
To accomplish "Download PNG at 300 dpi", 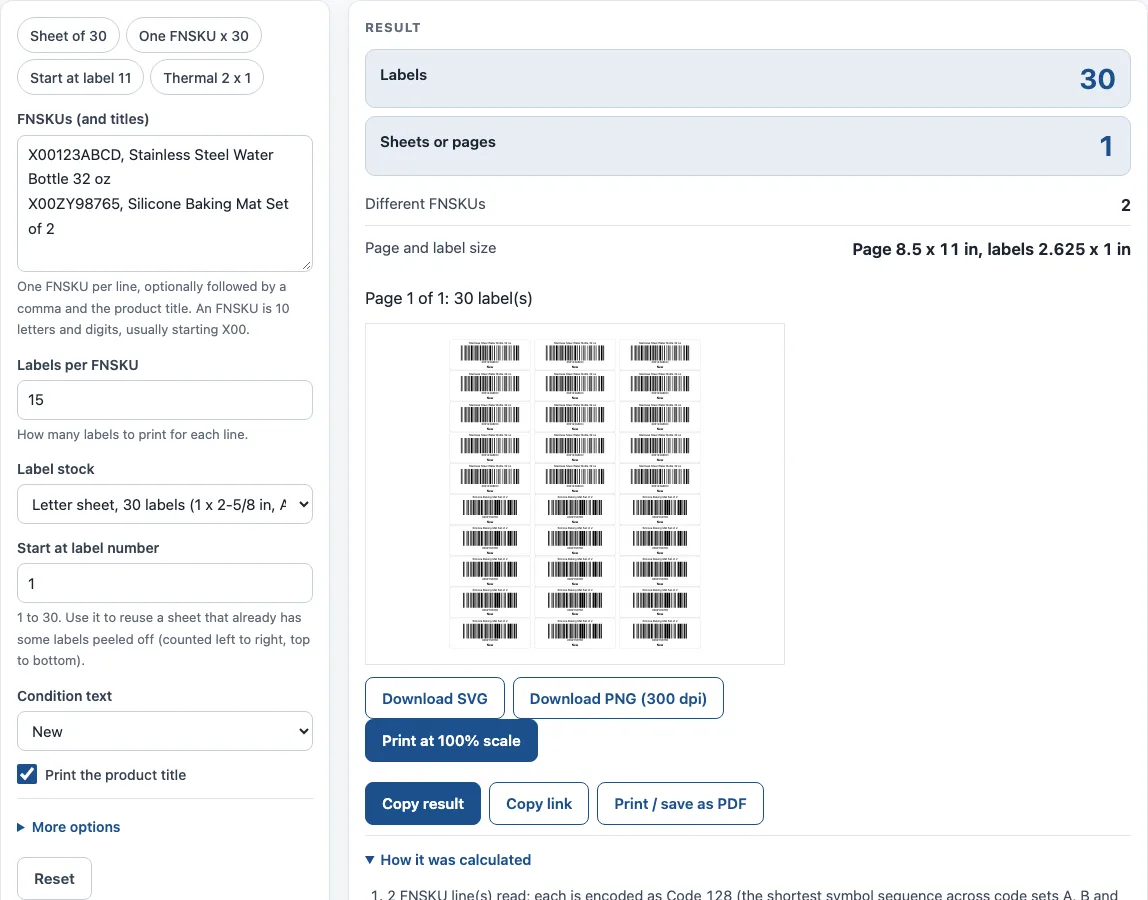I will [618, 699].
